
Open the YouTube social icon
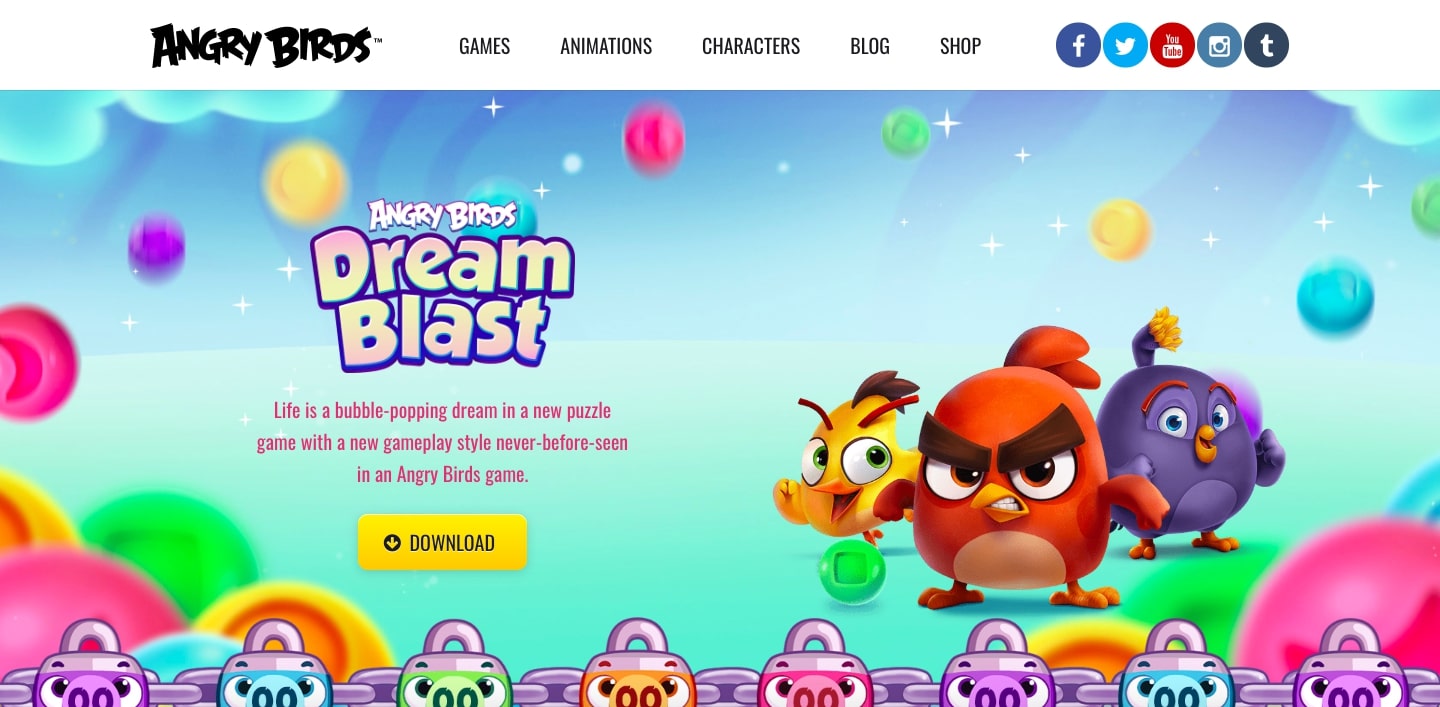click(x=1172, y=45)
